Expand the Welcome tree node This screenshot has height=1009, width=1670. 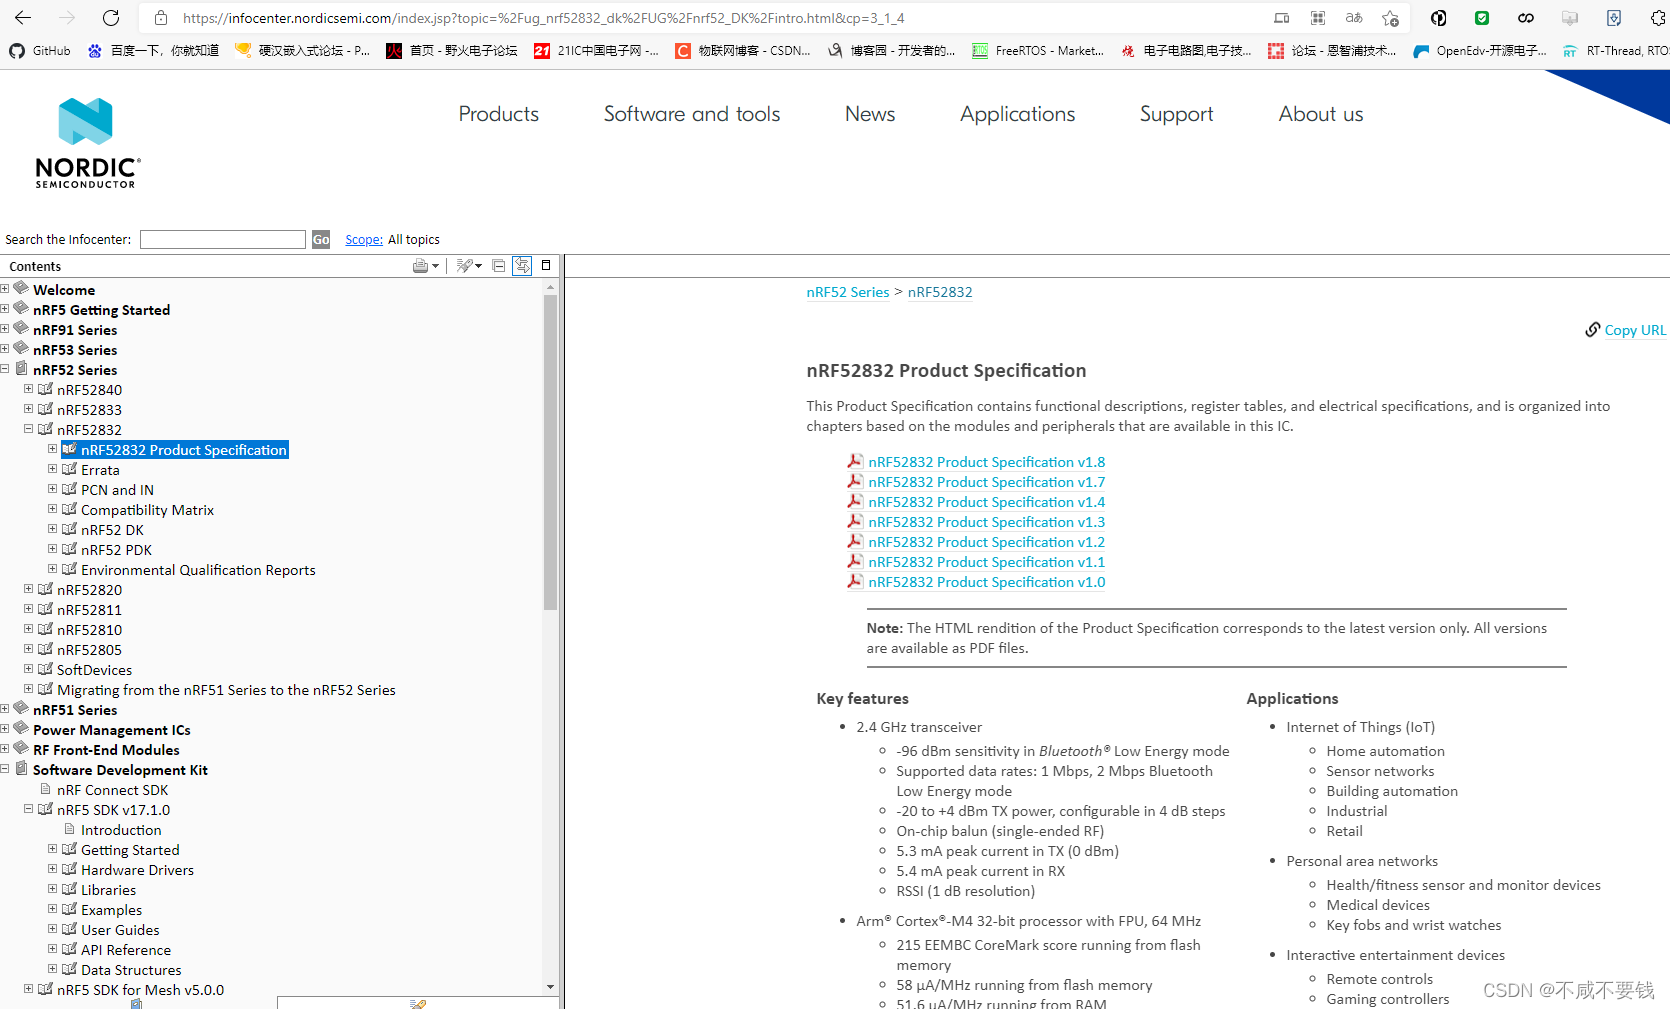click(5, 289)
